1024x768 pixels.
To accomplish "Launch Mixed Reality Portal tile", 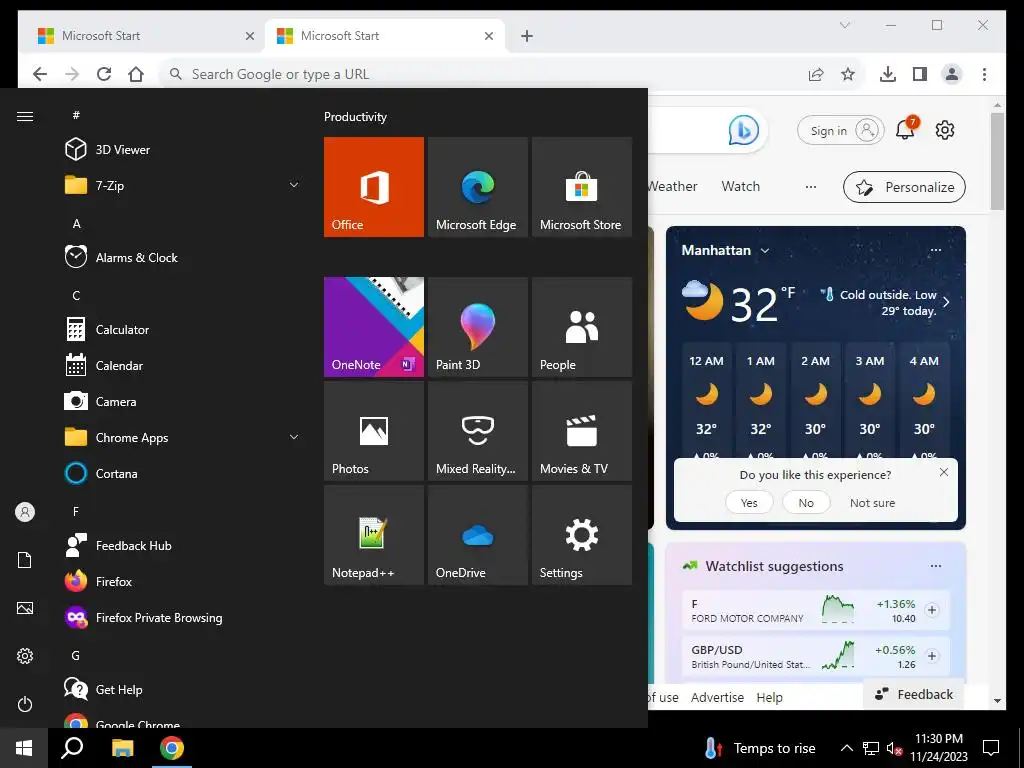I will [477, 431].
